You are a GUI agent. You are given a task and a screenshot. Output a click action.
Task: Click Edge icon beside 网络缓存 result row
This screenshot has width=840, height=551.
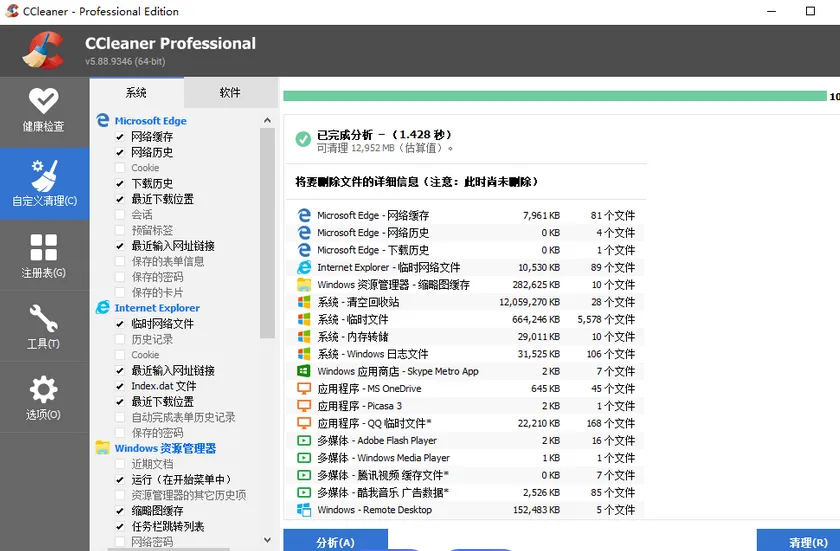click(304, 215)
